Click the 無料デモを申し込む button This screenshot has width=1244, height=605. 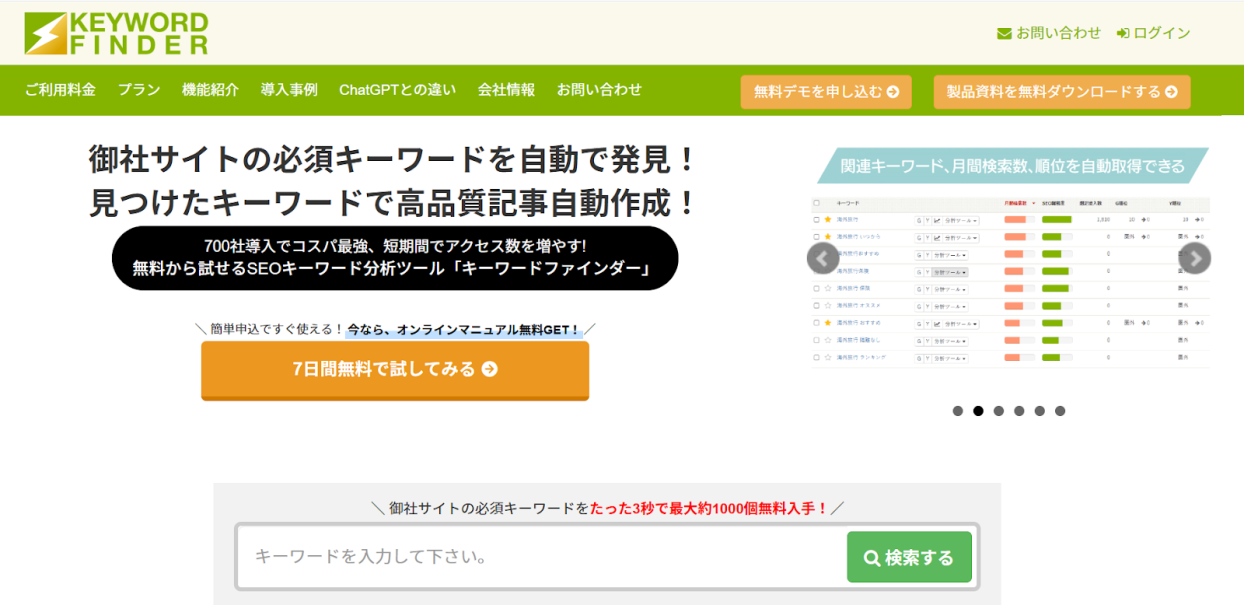click(826, 92)
